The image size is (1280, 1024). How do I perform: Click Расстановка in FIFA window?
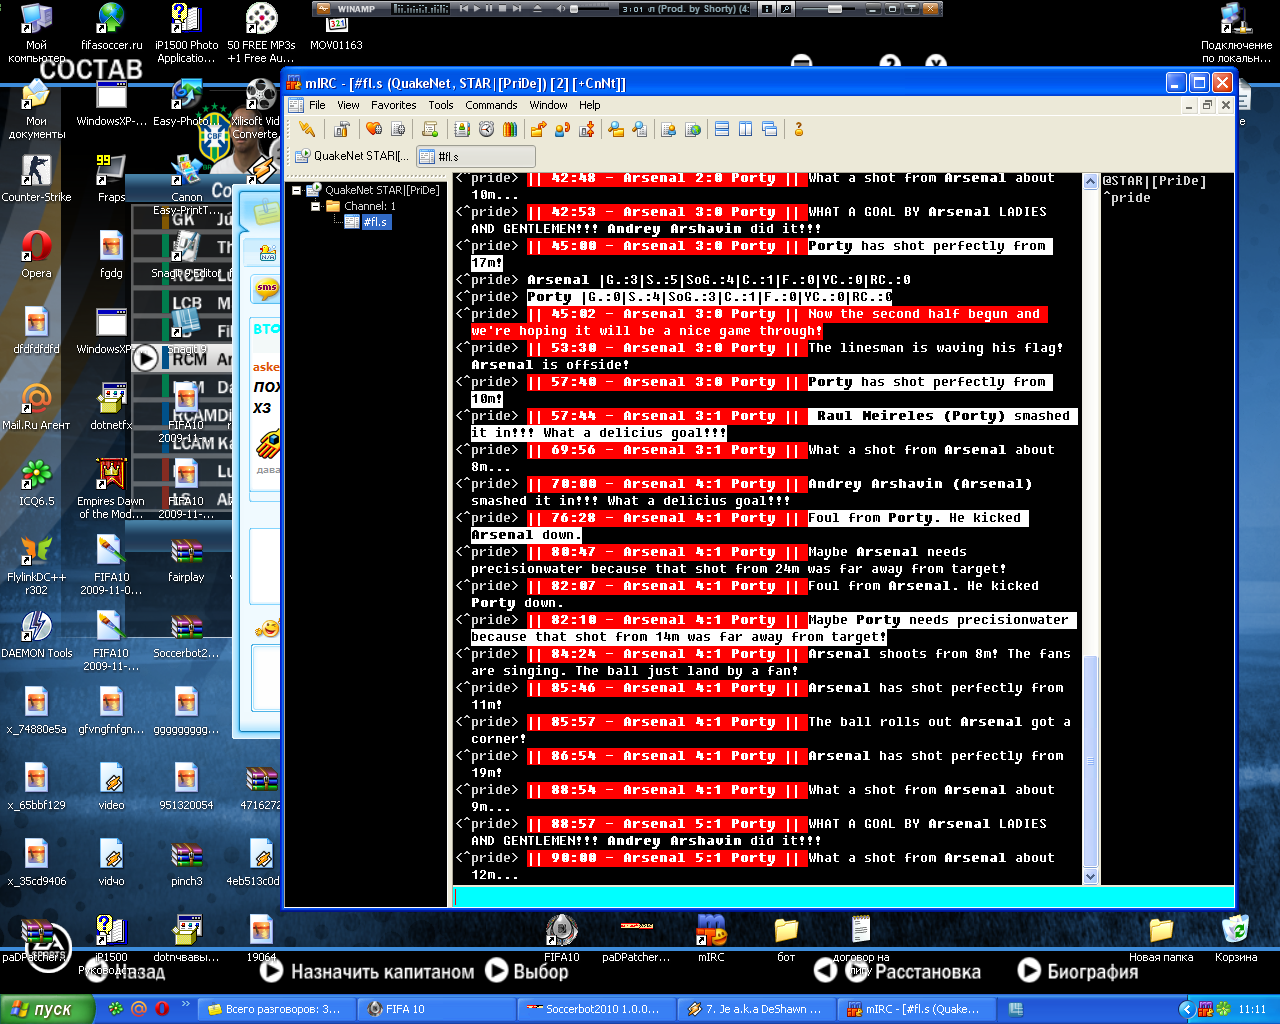(x=912, y=971)
